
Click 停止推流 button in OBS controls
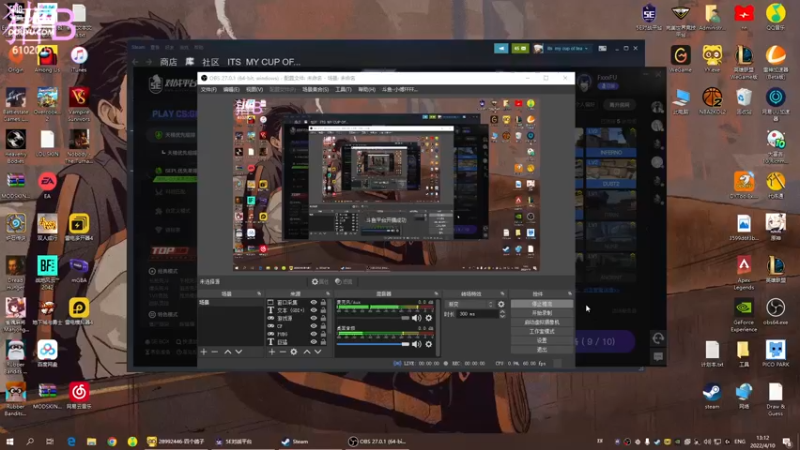[x=542, y=304]
